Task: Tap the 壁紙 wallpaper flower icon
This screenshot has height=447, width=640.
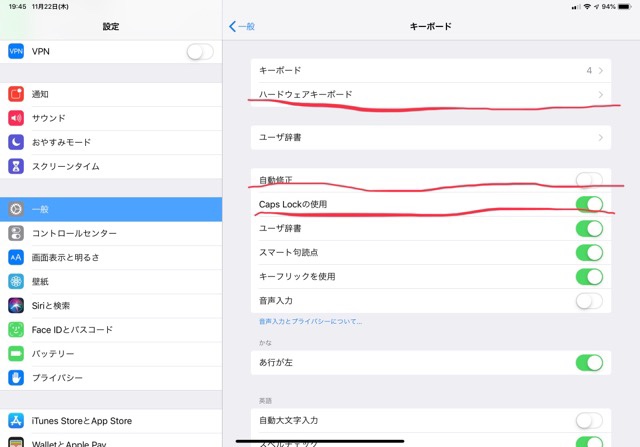Action: pyautogui.click(x=16, y=281)
